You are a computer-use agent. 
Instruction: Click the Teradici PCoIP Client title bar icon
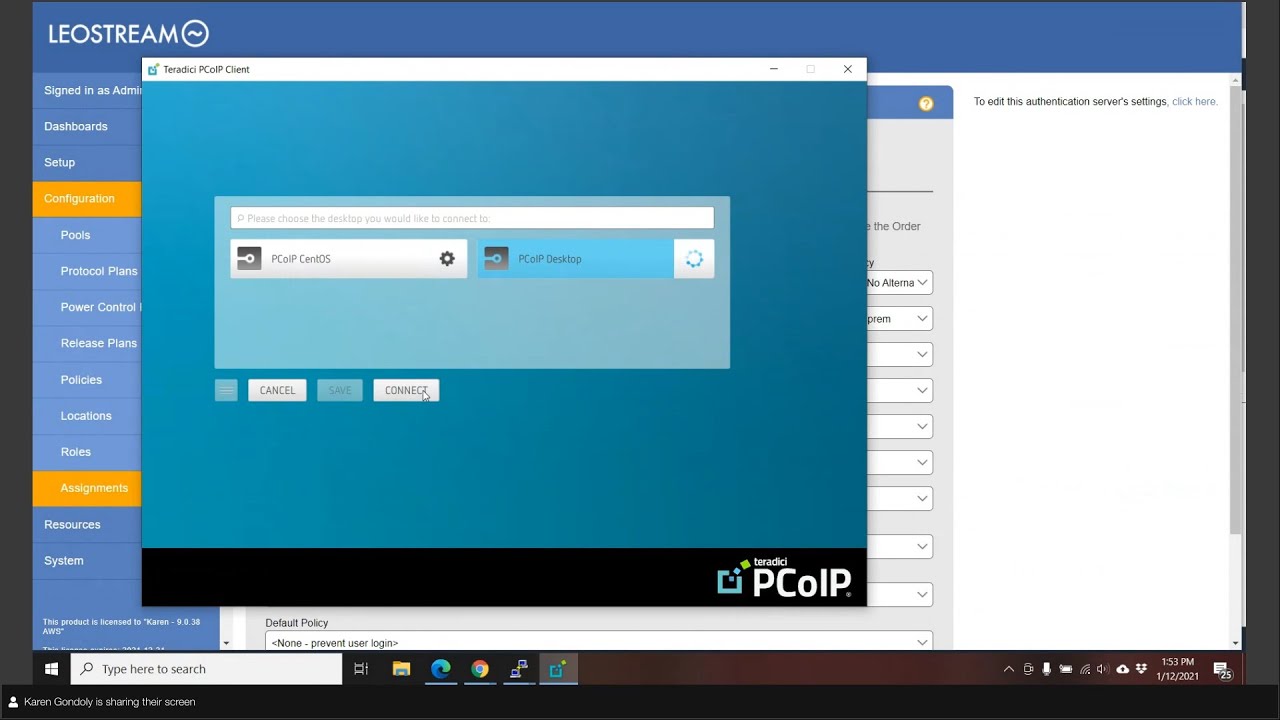tap(153, 69)
